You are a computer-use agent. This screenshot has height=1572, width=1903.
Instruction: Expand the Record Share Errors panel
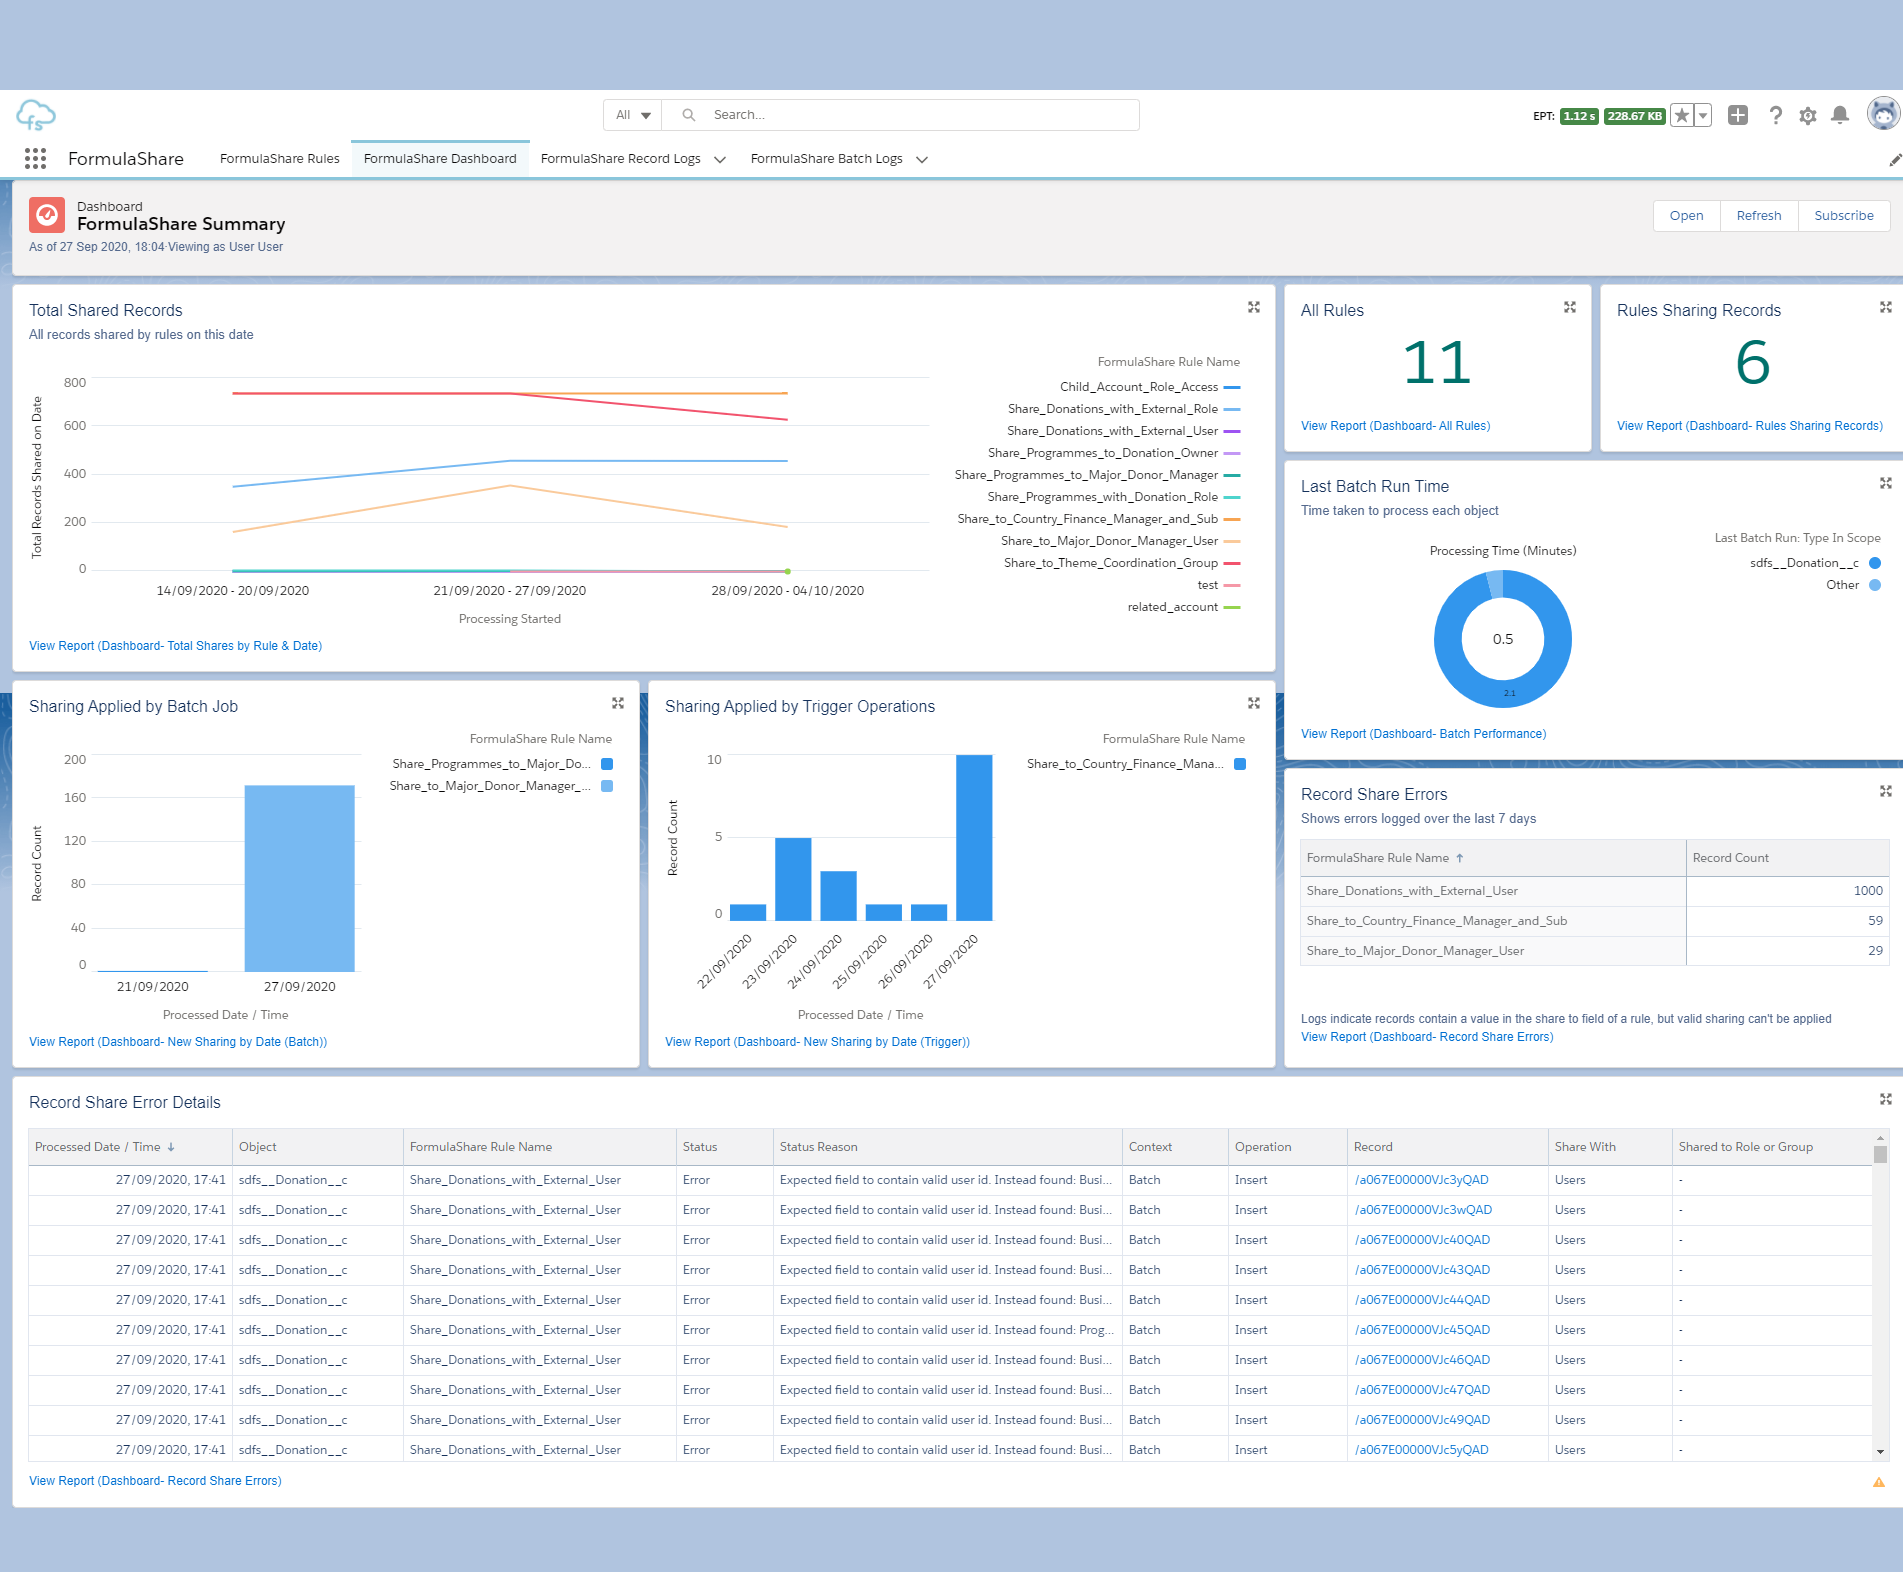pos(1888,791)
